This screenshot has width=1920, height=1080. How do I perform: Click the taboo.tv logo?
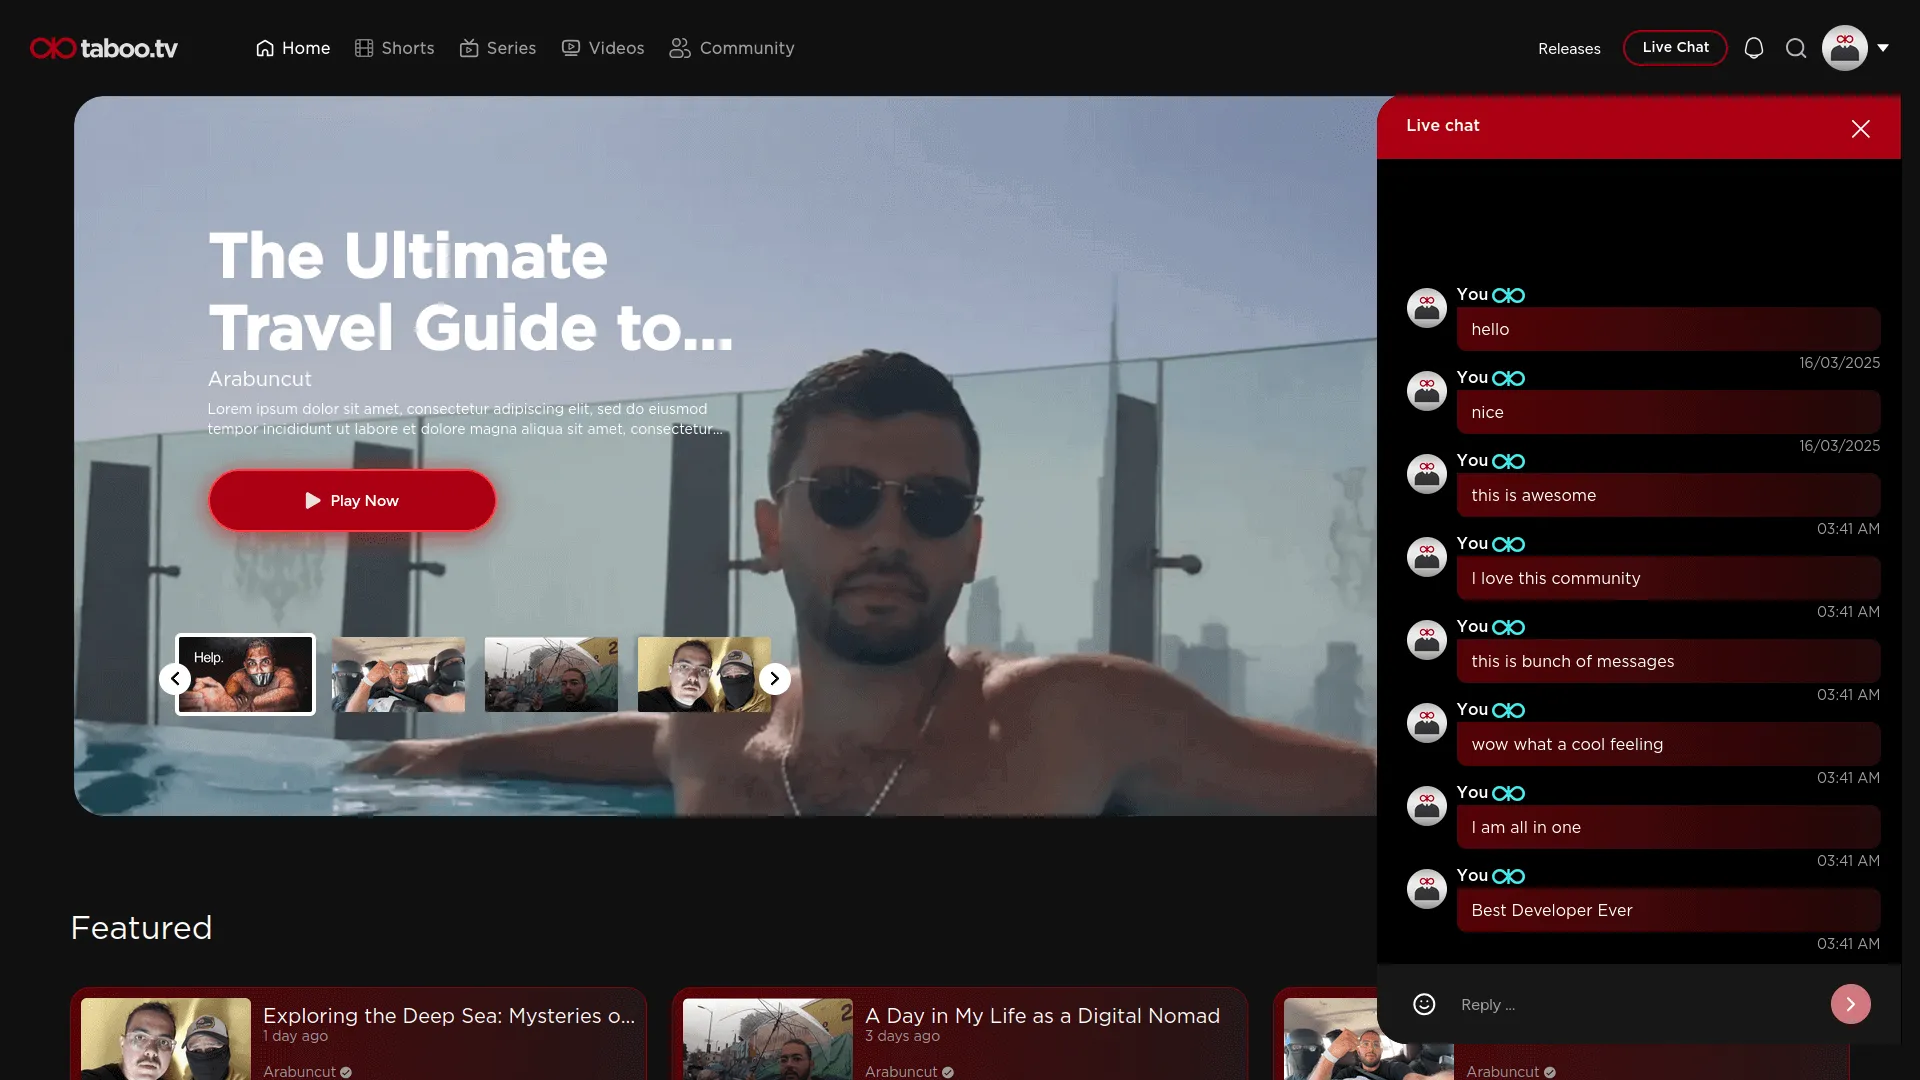pyautogui.click(x=104, y=48)
